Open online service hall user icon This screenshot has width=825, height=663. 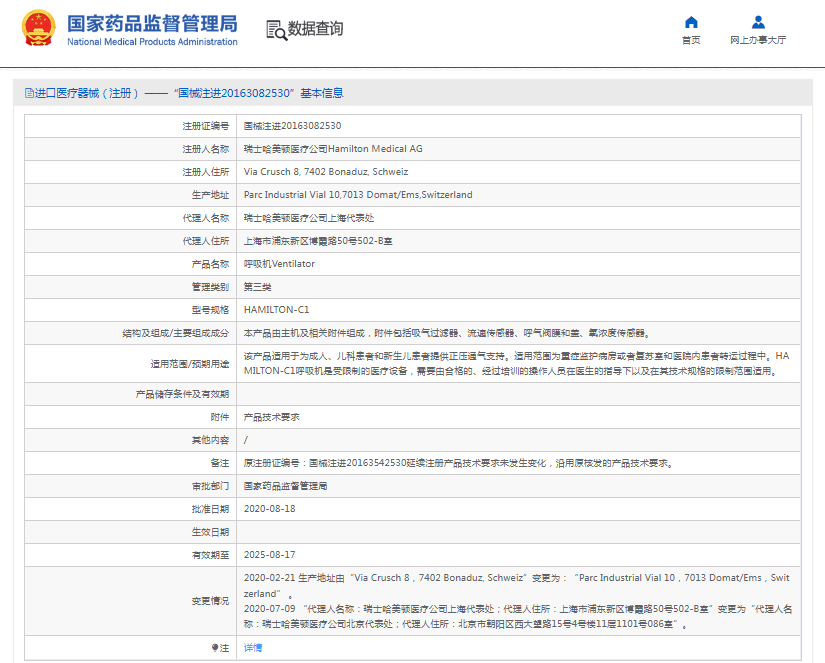(758, 22)
